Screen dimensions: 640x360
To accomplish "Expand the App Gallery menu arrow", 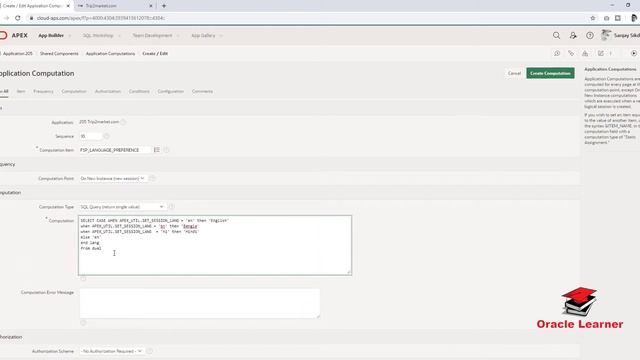I will pyautogui.click(x=221, y=36).
